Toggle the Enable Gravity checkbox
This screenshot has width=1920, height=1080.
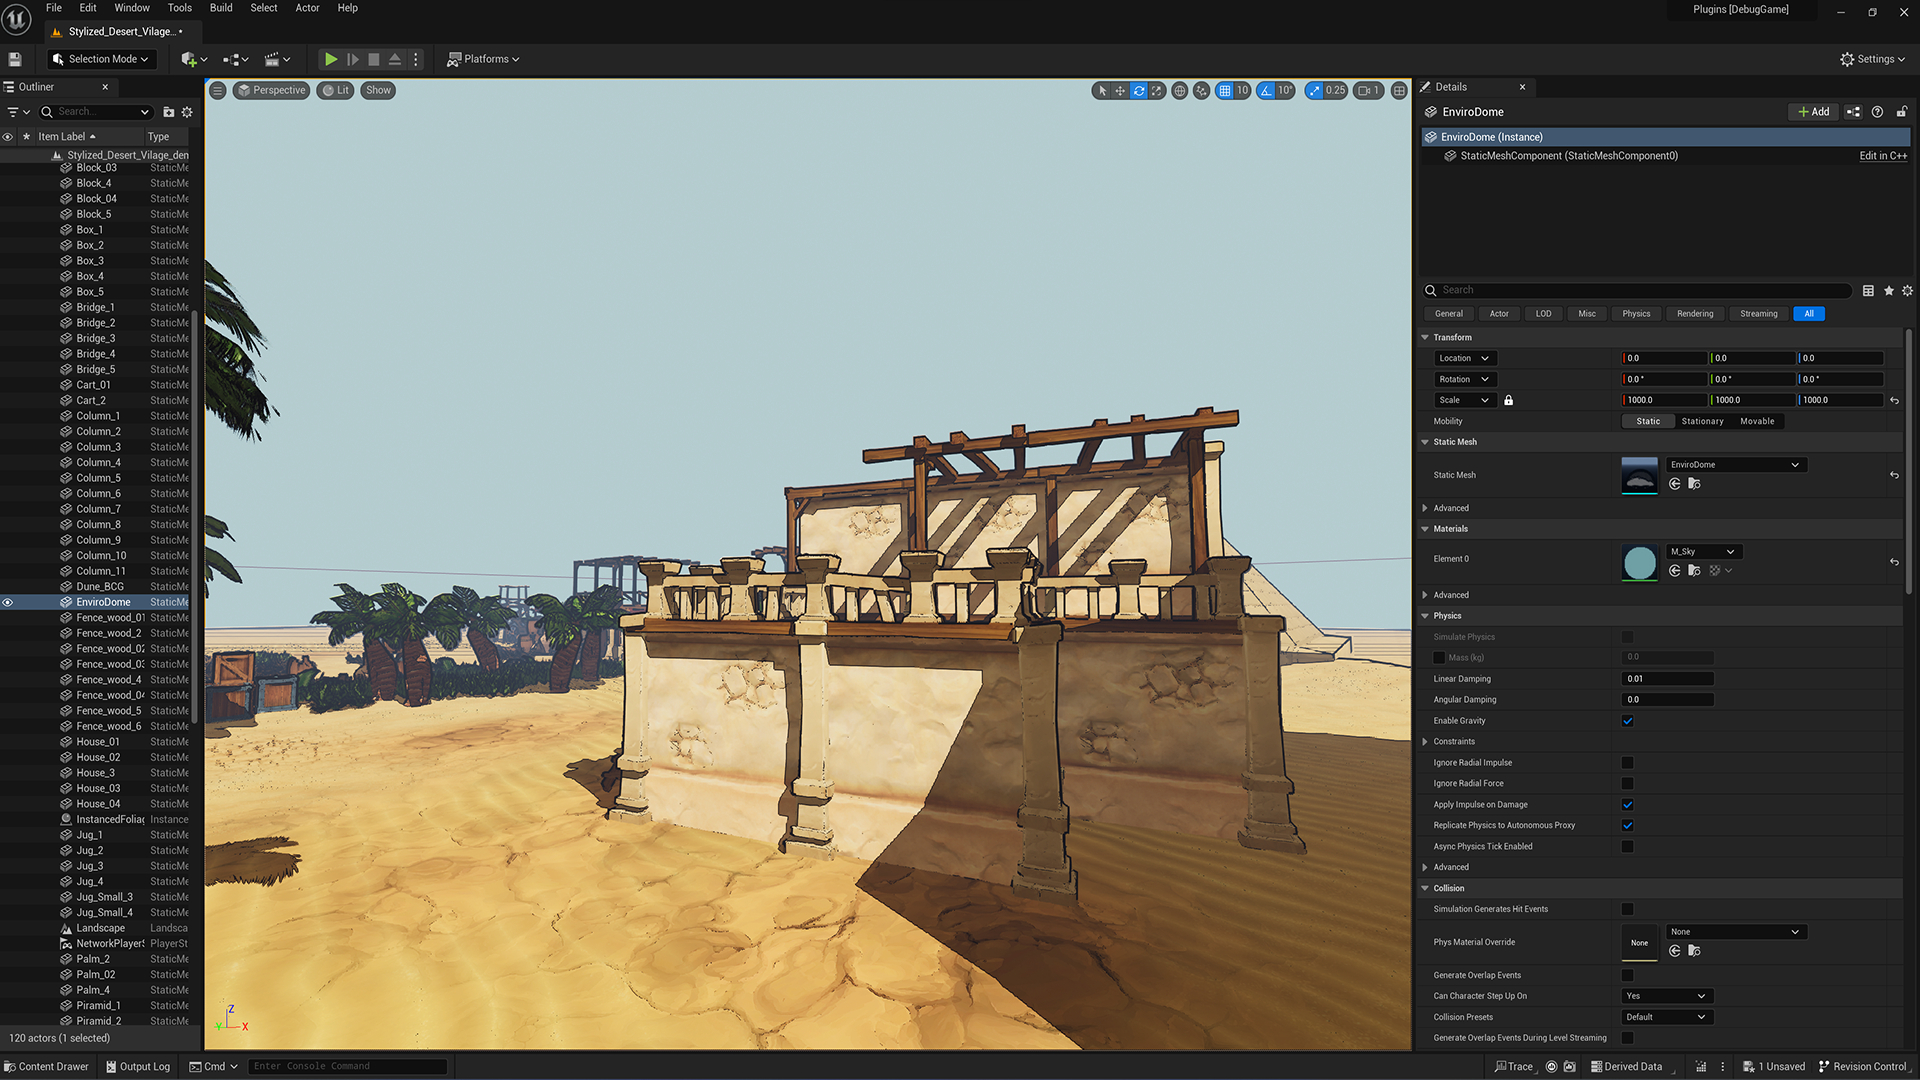pyautogui.click(x=1627, y=721)
